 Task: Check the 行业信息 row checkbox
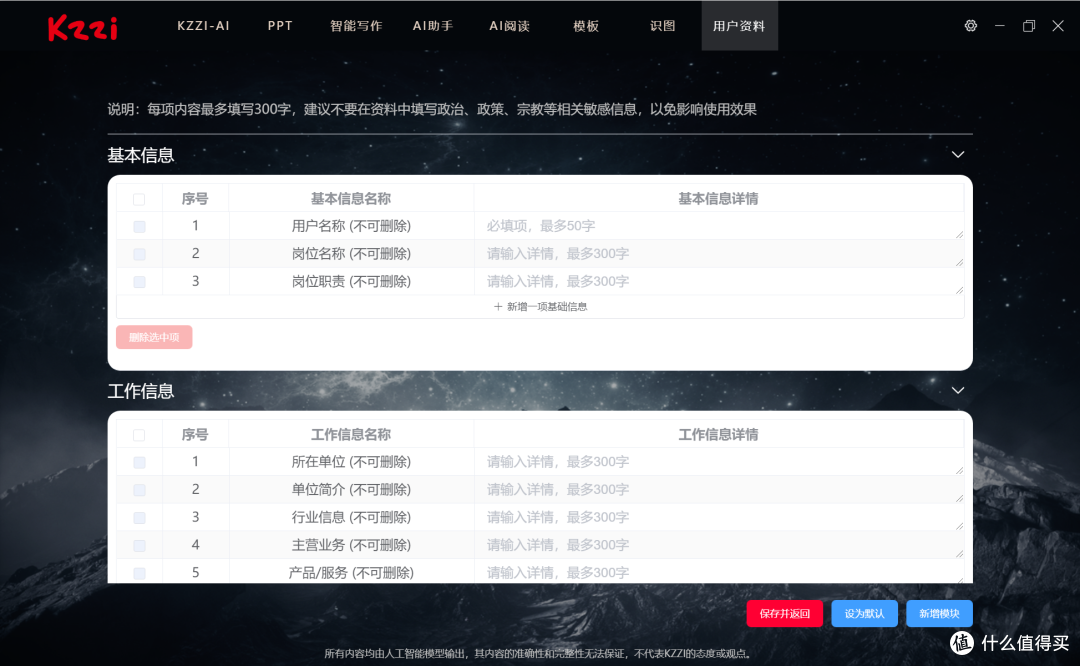coord(139,517)
